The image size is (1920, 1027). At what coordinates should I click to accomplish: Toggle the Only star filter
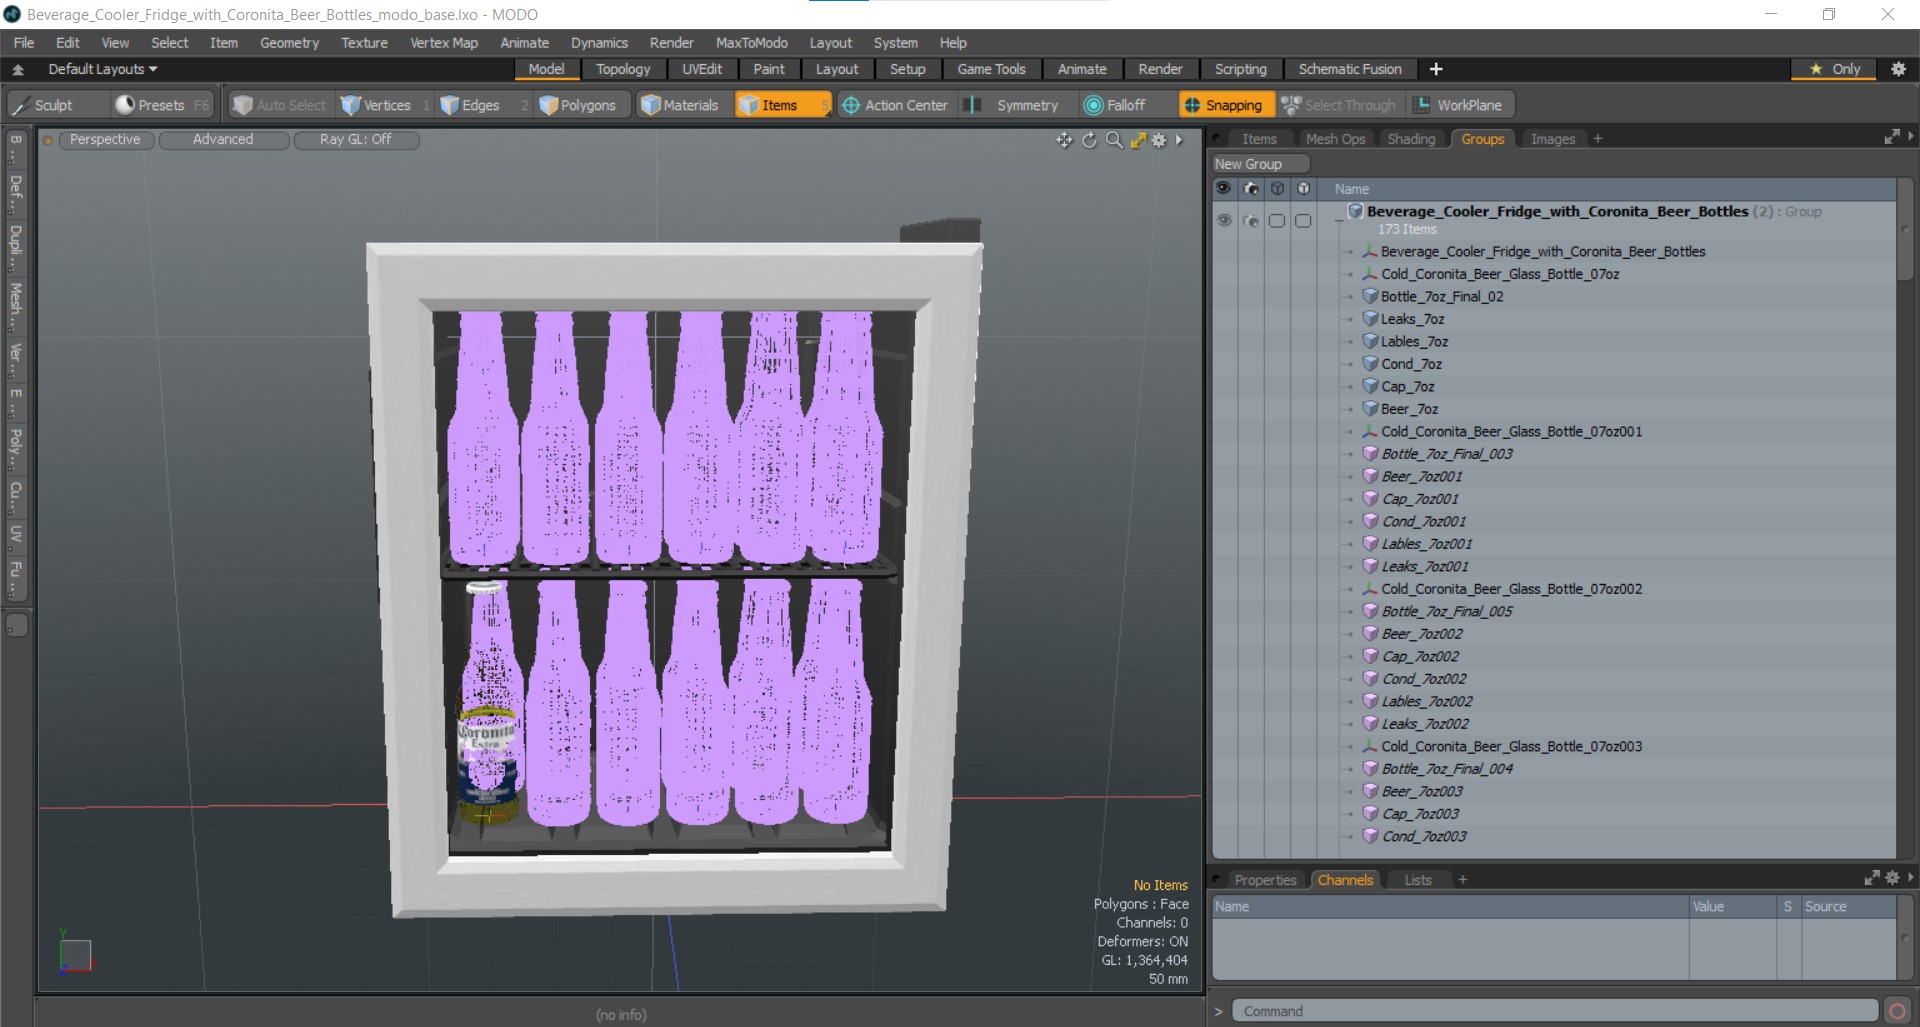(x=1834, y=69)
